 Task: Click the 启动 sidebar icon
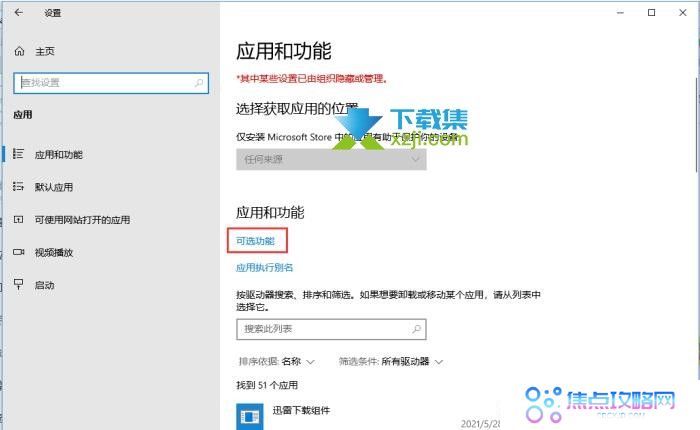[18, 284]
